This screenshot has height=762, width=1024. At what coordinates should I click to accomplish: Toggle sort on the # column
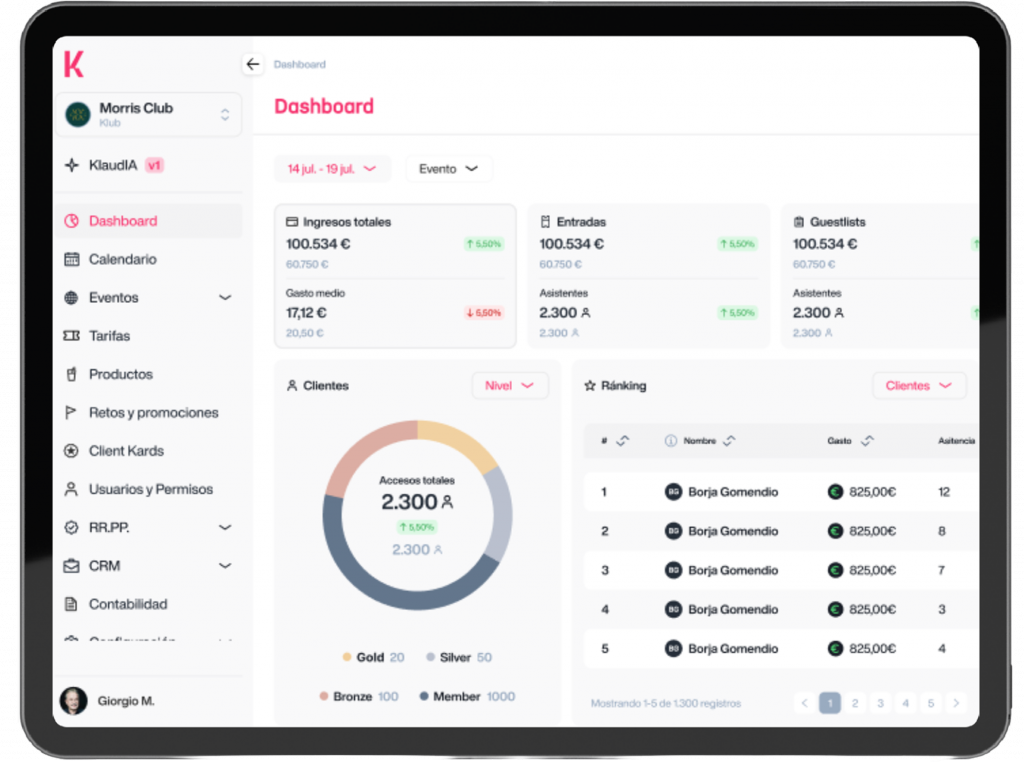622,441
